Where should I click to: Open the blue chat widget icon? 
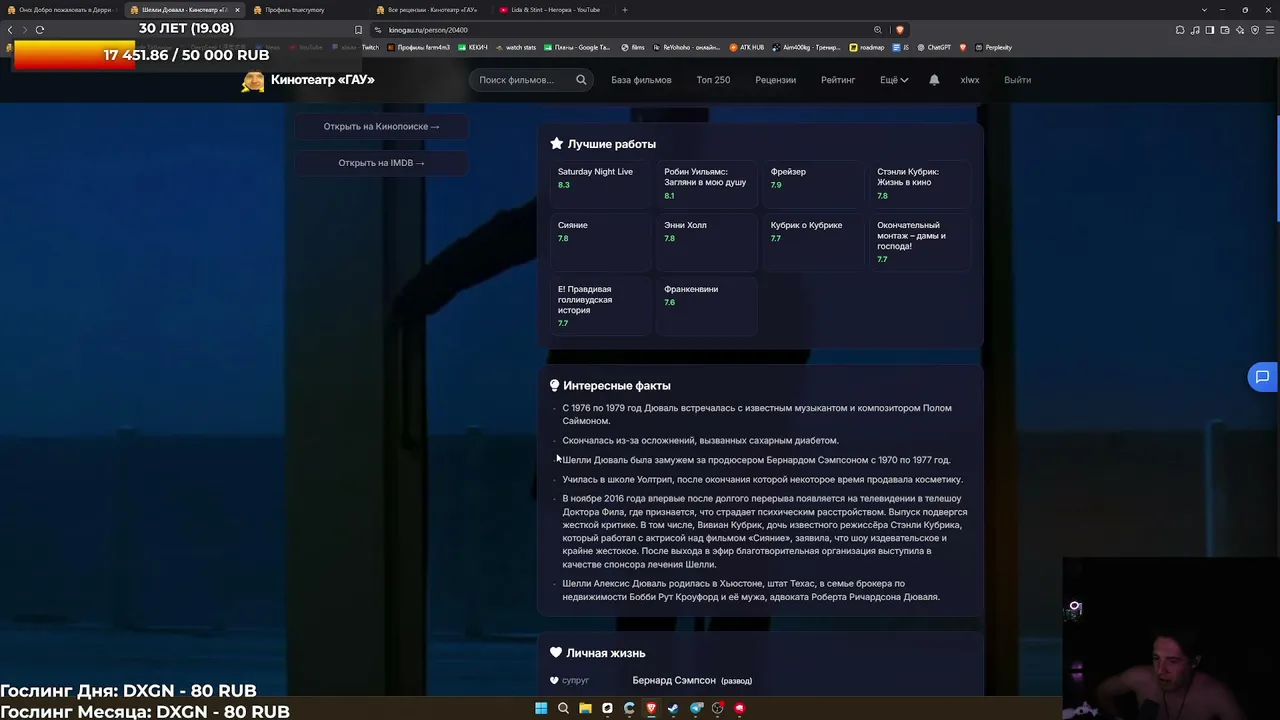[1262, 377]
